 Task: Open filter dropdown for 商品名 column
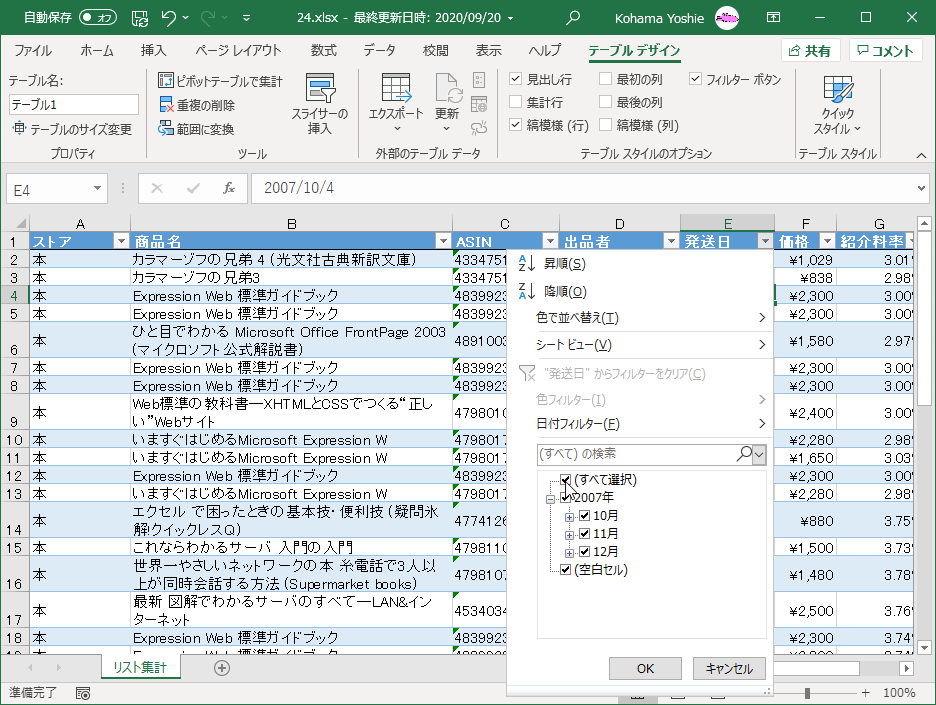point(443,241)
